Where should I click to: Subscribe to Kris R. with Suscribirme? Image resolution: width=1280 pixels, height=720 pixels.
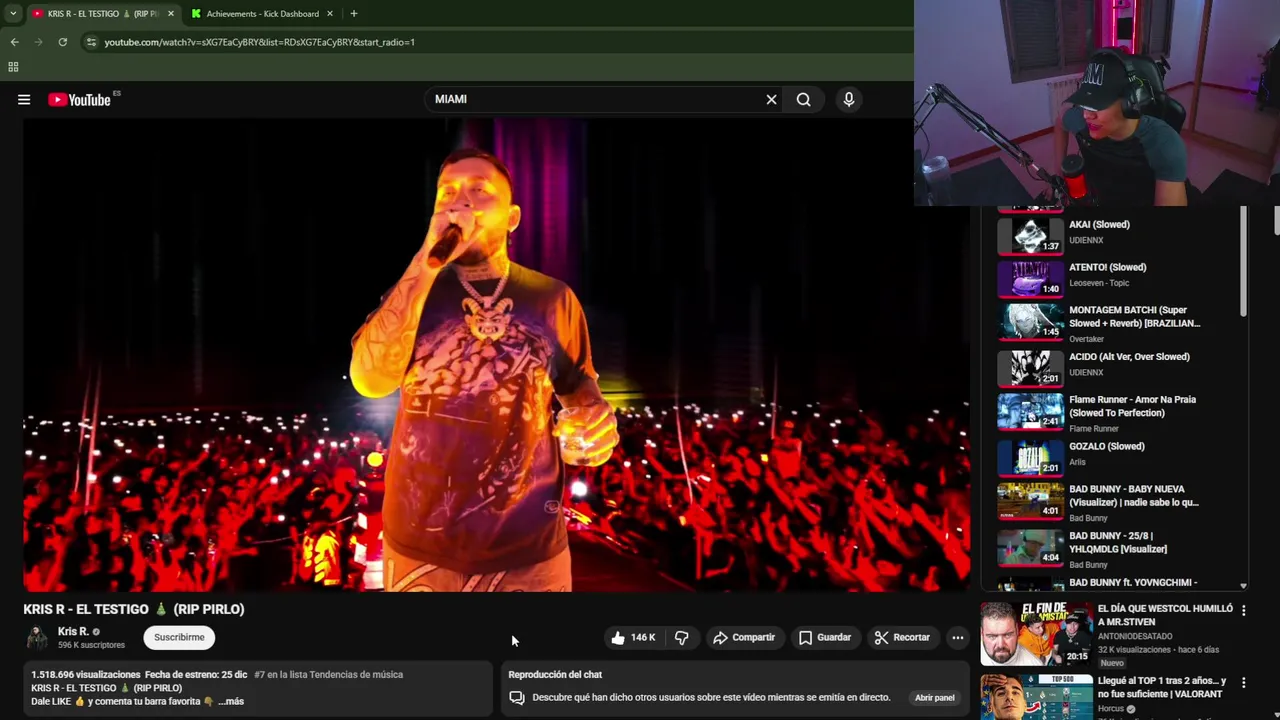pyautogui.click(x=179, y=637)
